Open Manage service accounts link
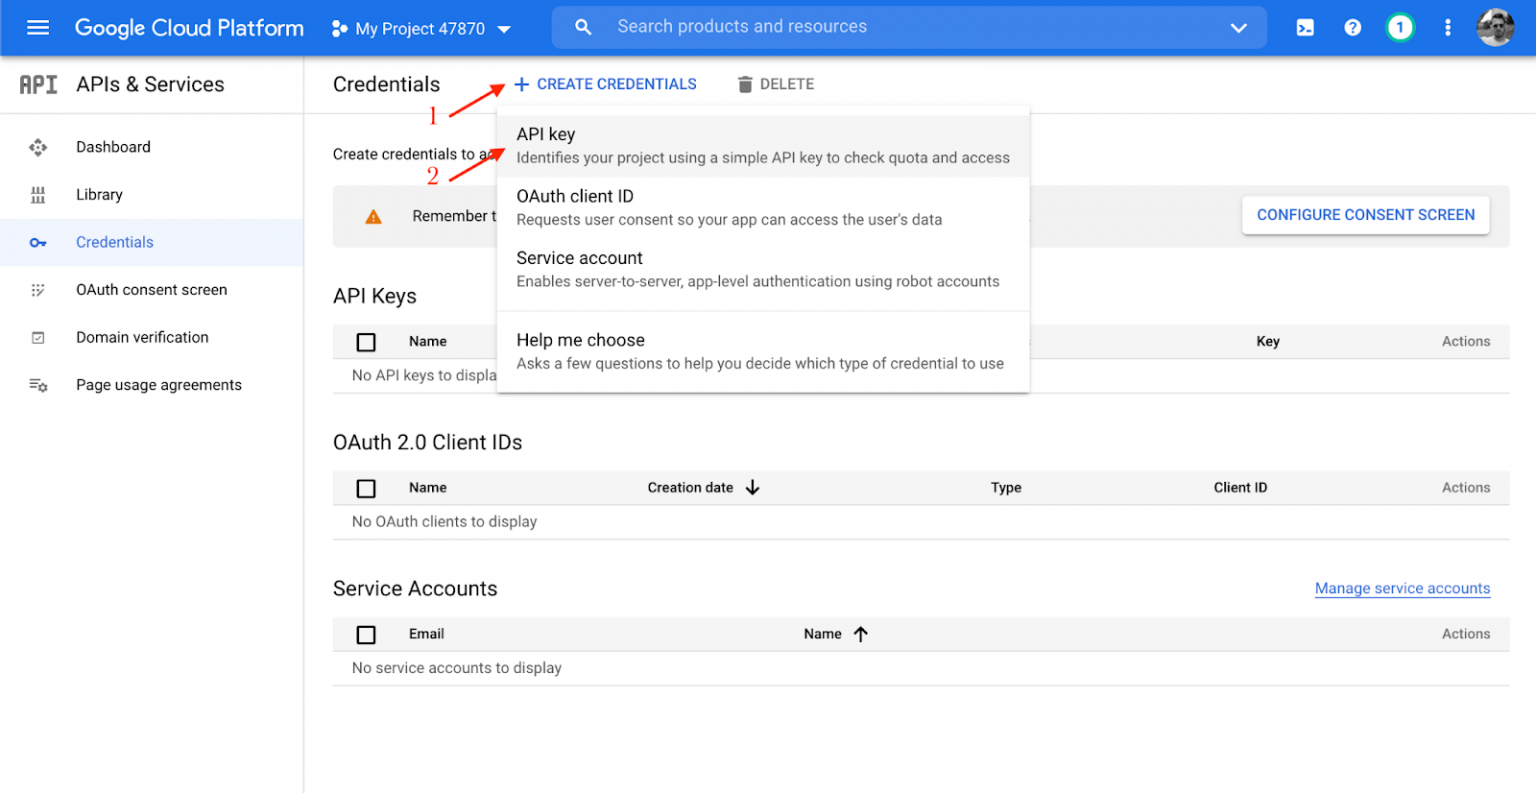1536x793 pixels. tap(1402, 589)
